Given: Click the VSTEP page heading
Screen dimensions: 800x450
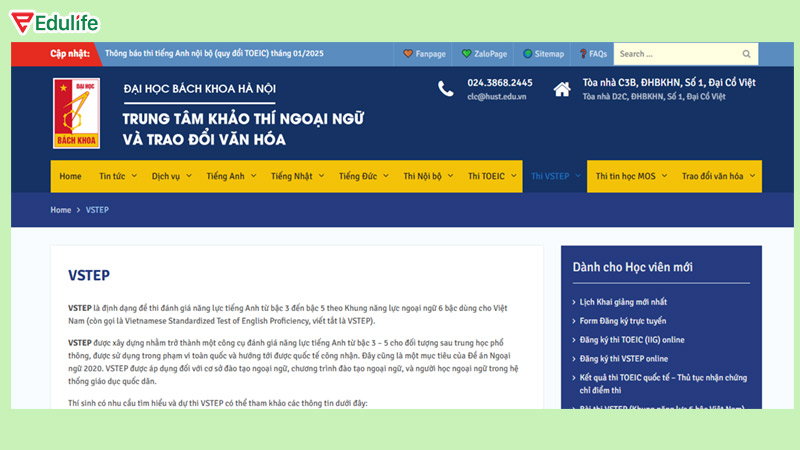Looking at the screenshot, I should coord(89,276).
